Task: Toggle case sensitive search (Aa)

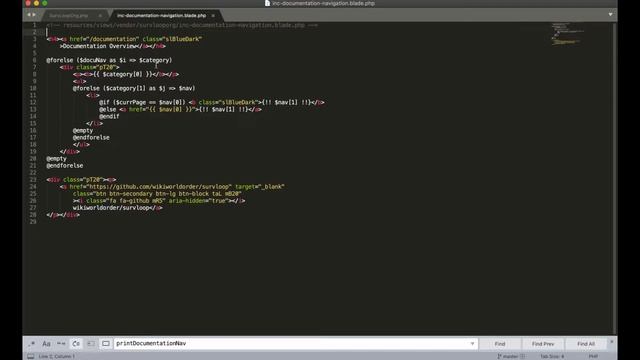Action: click(x=47, y=344)
